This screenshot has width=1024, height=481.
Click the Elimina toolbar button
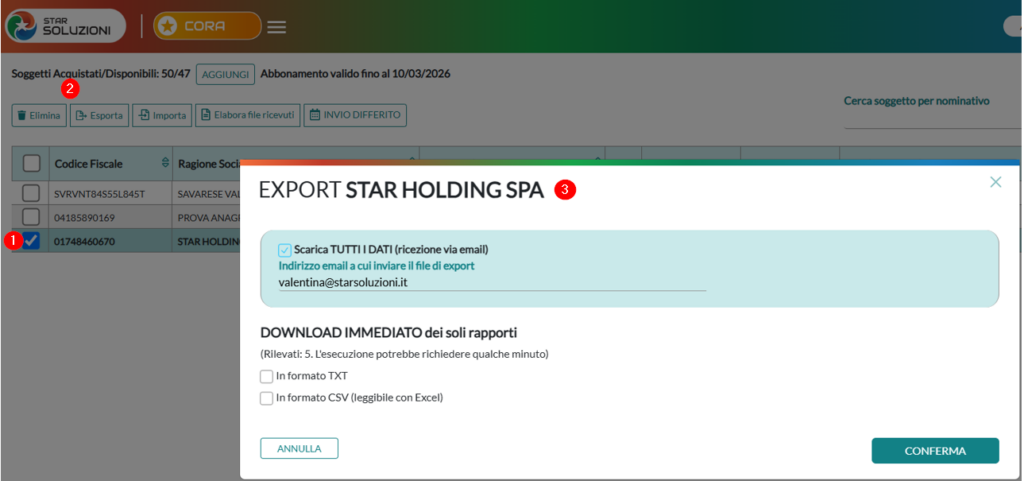39,116
